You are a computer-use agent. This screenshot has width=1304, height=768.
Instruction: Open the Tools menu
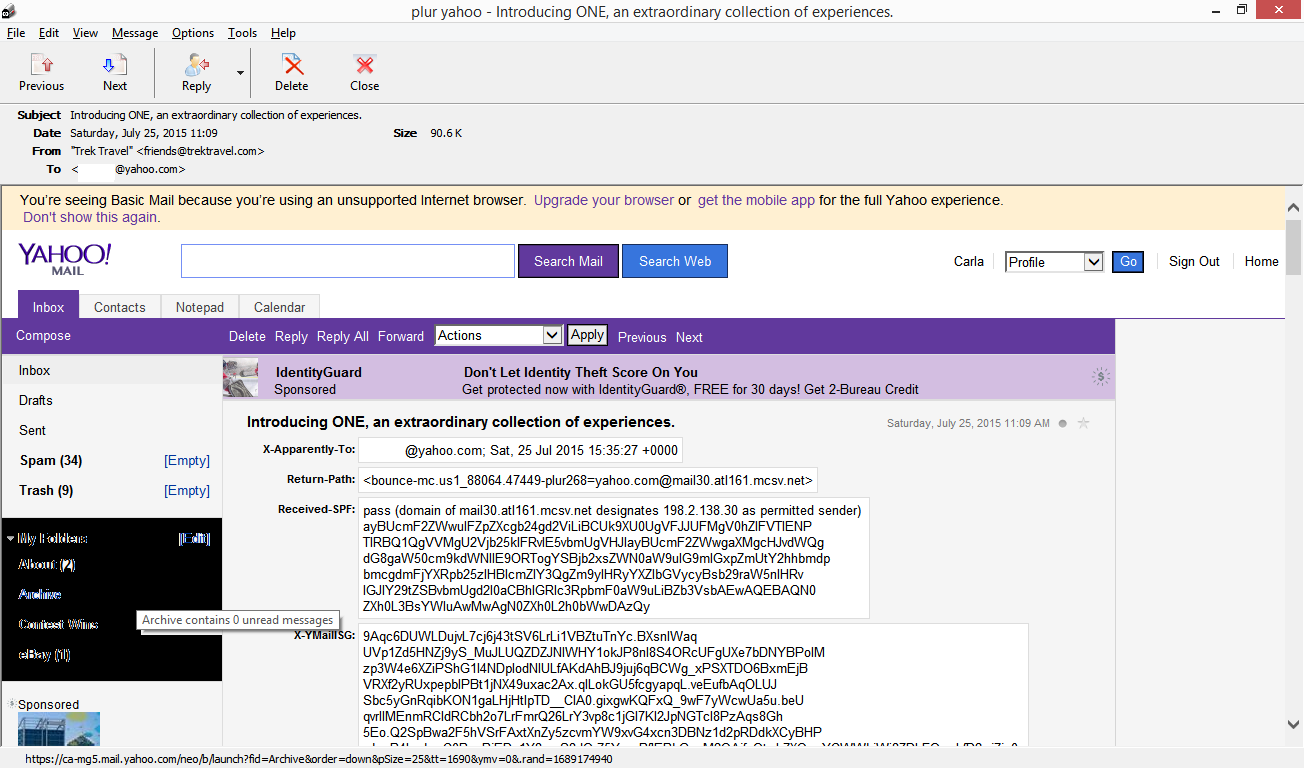pyautogui.click(x=242, y=33)
